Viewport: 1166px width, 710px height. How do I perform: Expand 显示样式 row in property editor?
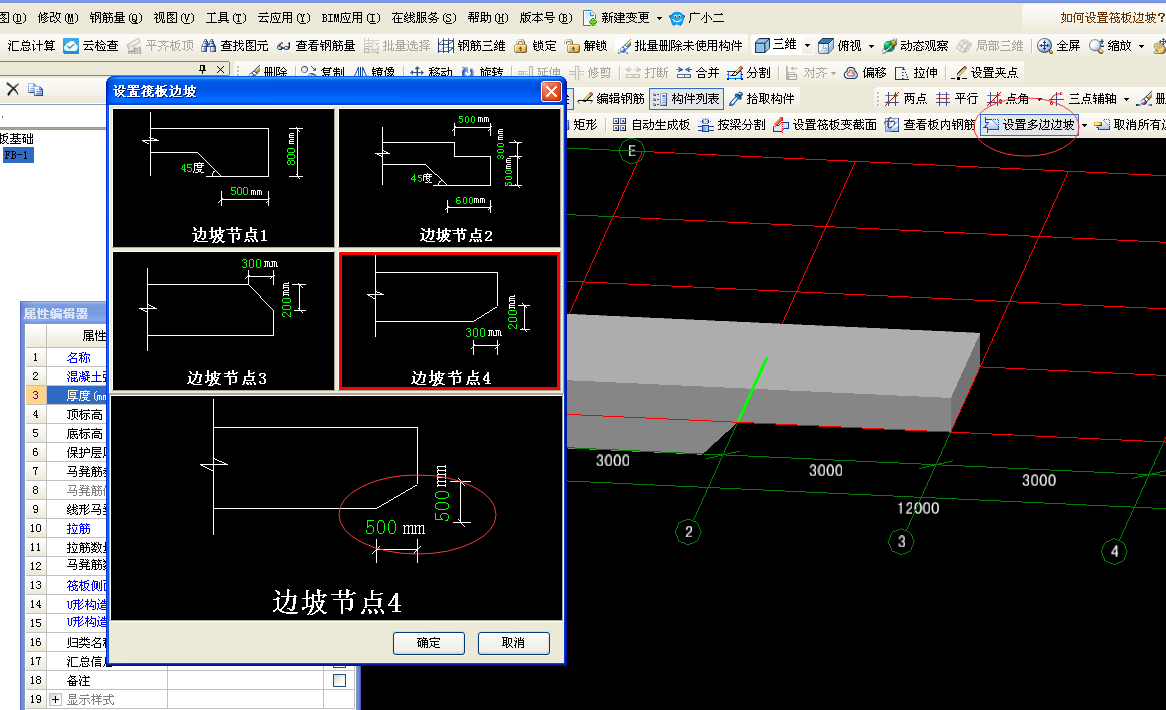click(55, 700)
